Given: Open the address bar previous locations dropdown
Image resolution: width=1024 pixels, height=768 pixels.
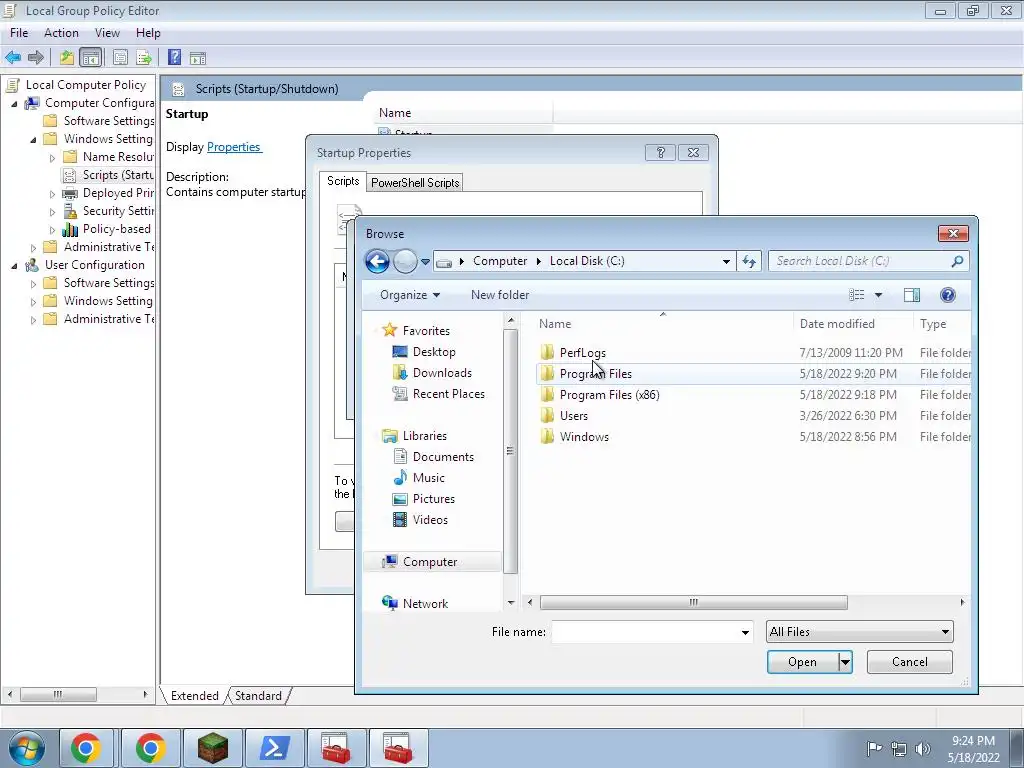Looking at the screenshot, I should click(x=726, y=261).
